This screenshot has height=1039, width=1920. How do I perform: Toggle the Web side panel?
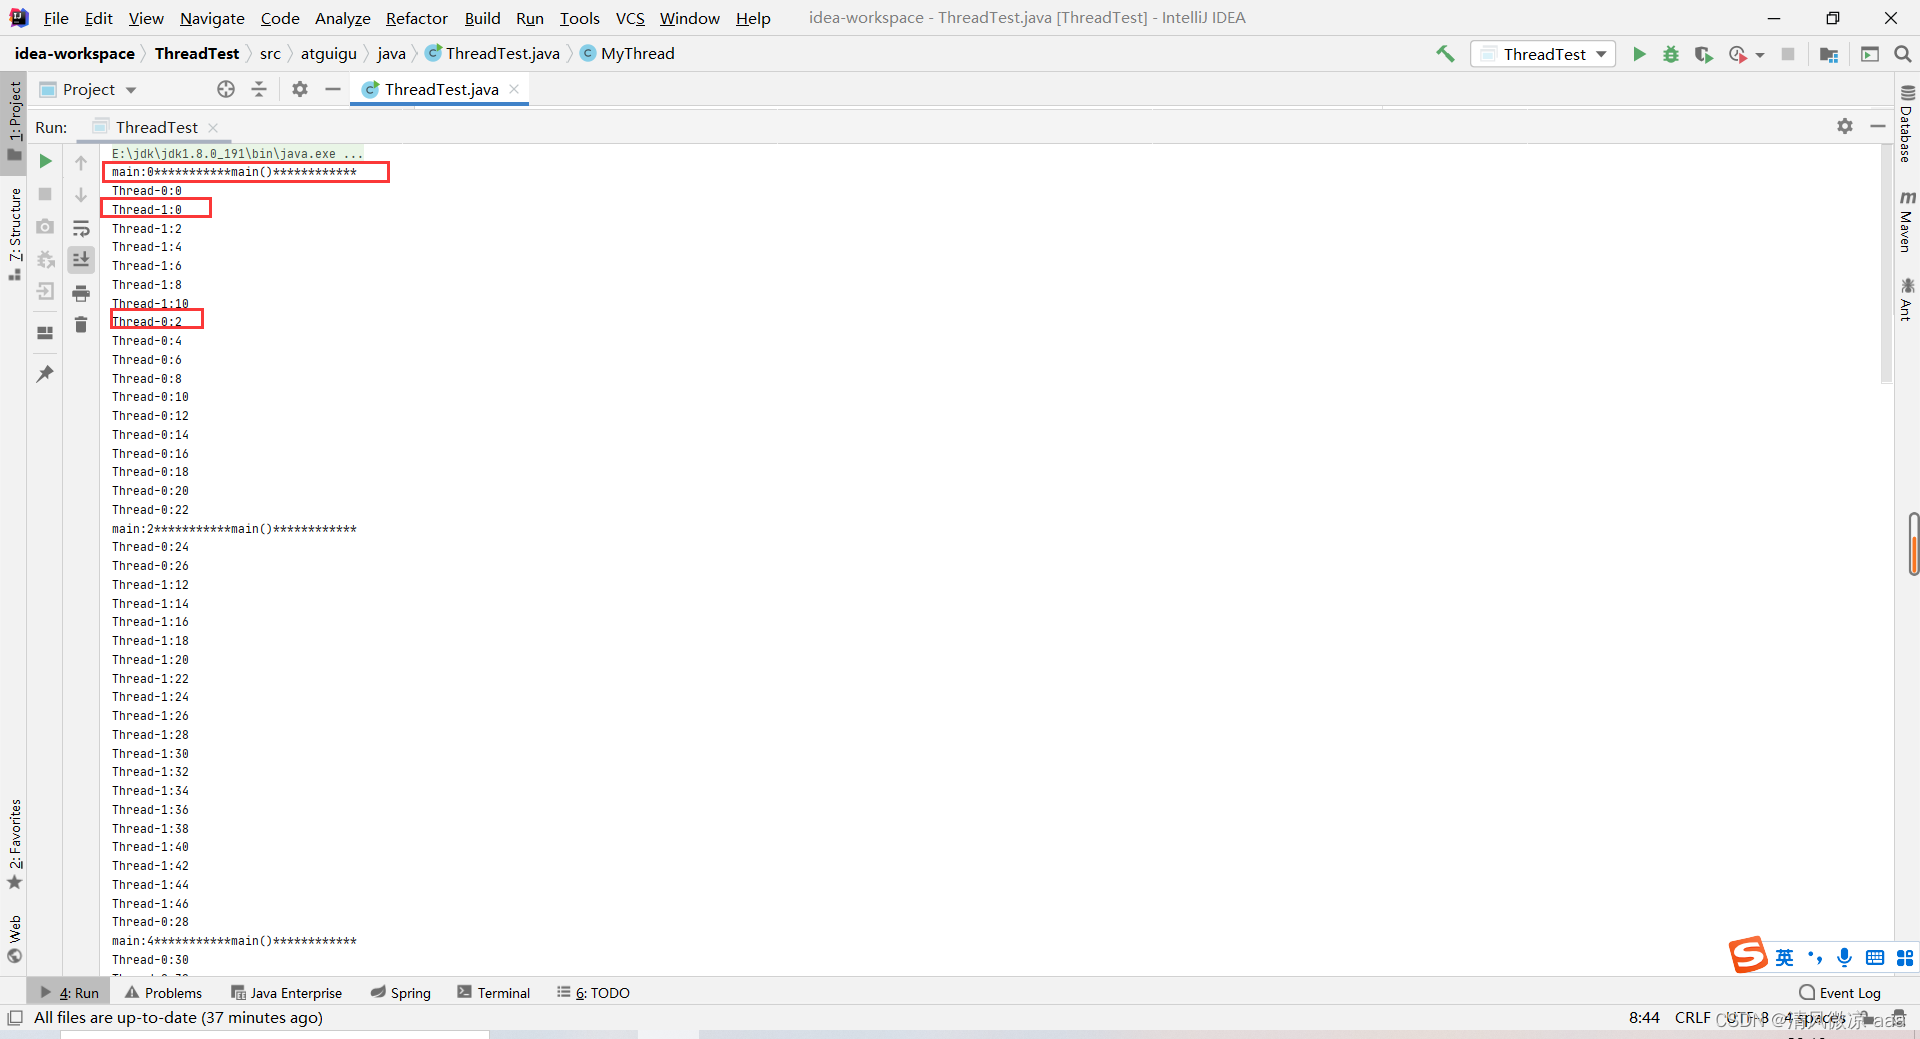pyautogui.click(x=14, y=938)
